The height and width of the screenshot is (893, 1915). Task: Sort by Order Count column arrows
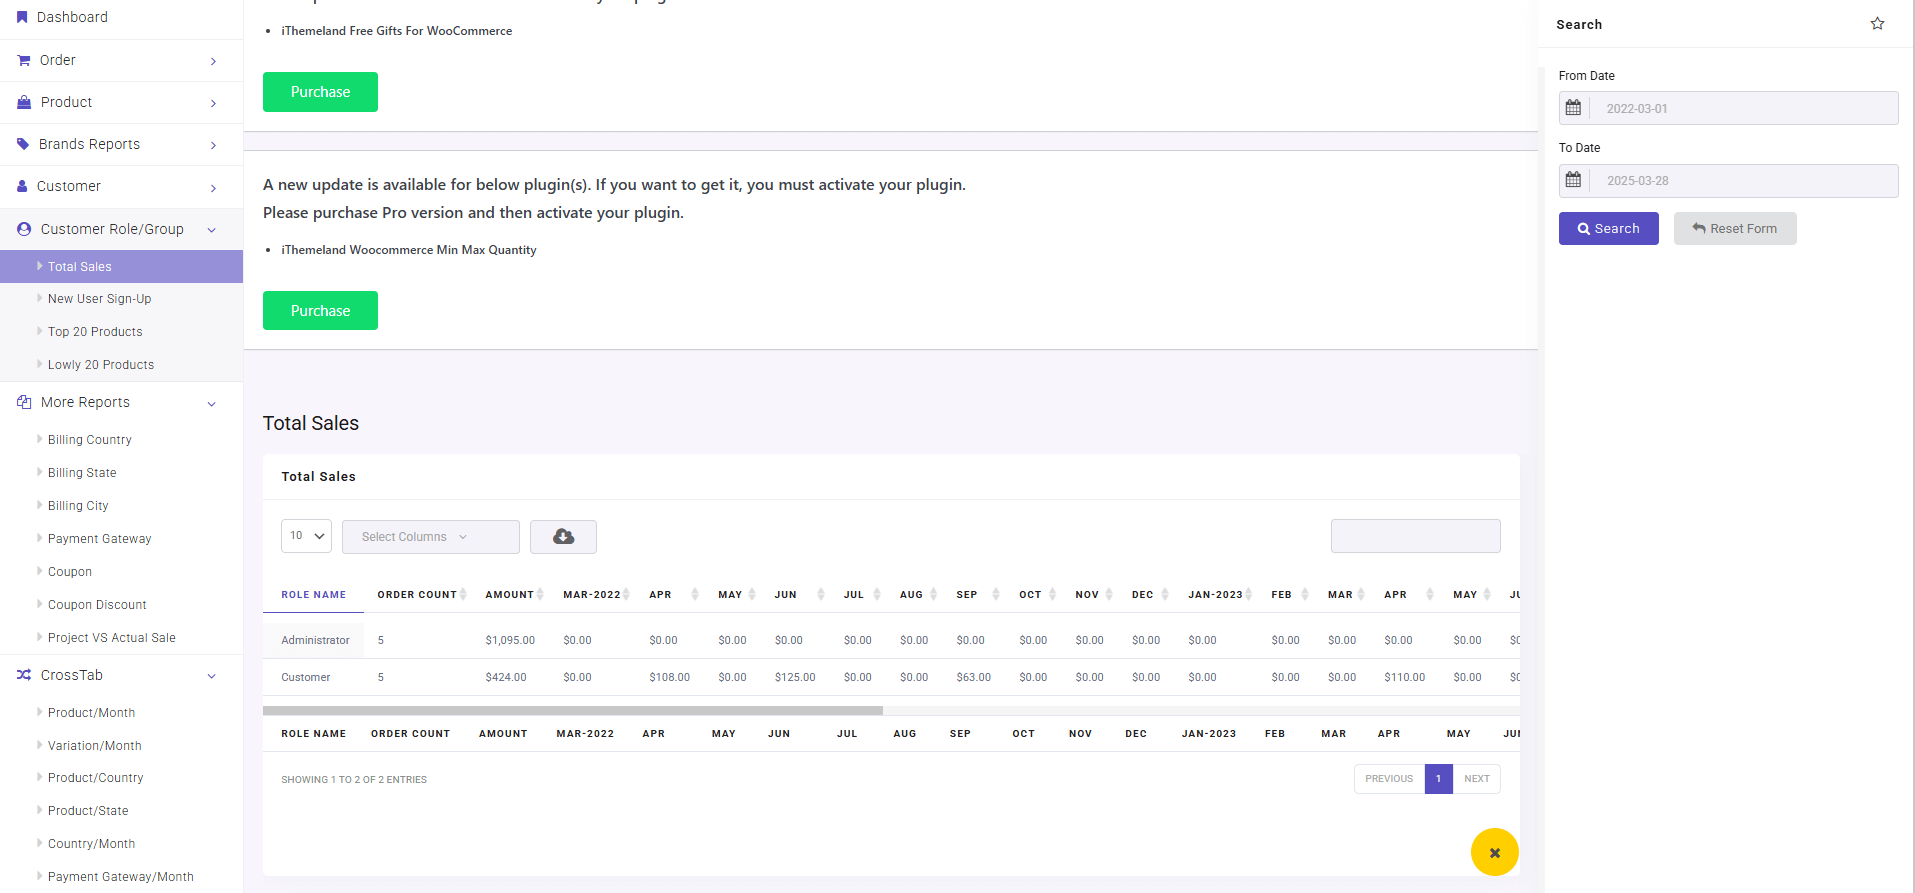click(x=463, y=594)
